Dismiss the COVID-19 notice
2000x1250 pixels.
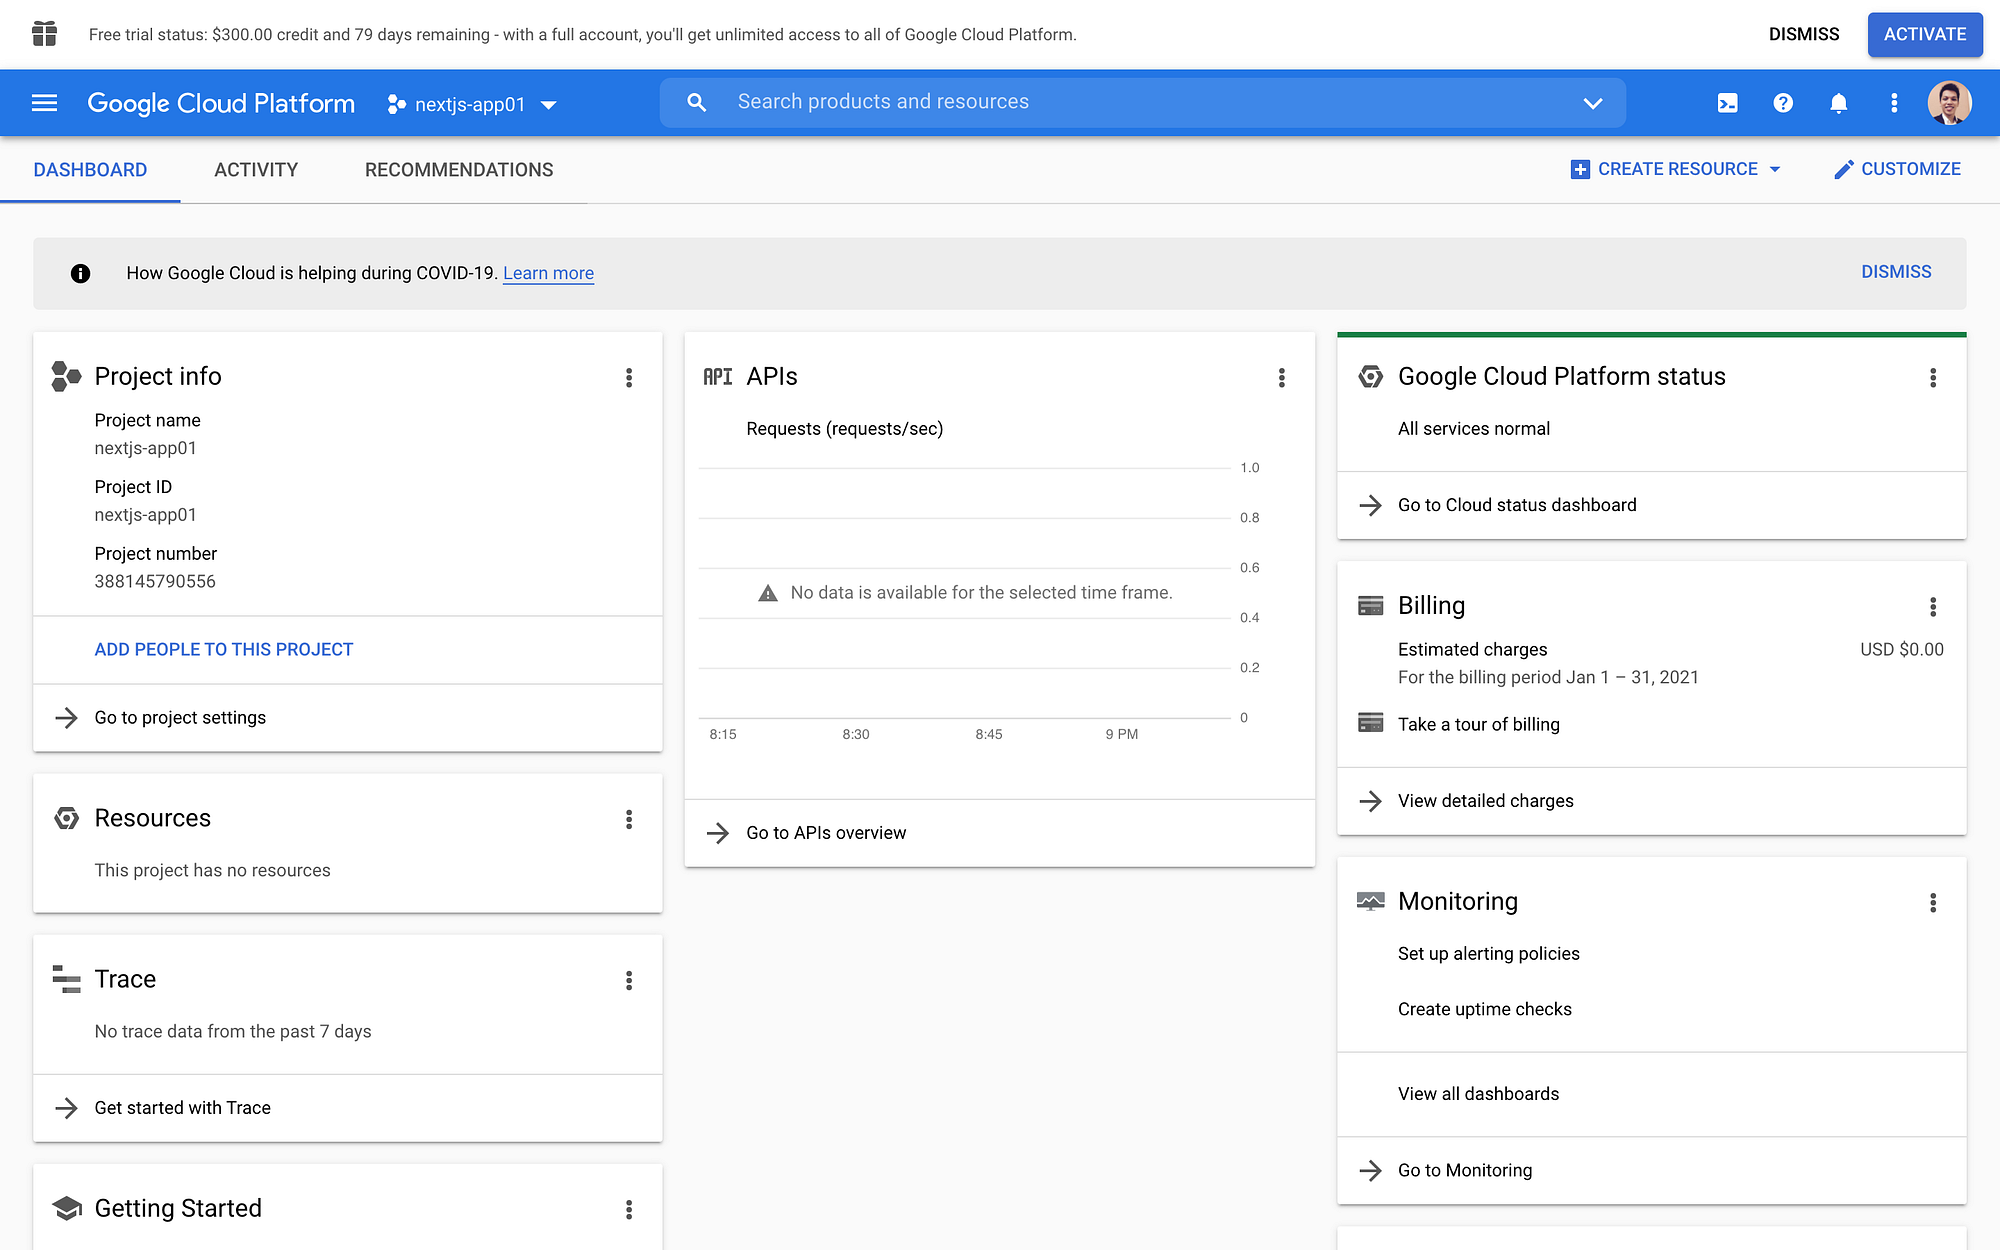[1896, 271]
